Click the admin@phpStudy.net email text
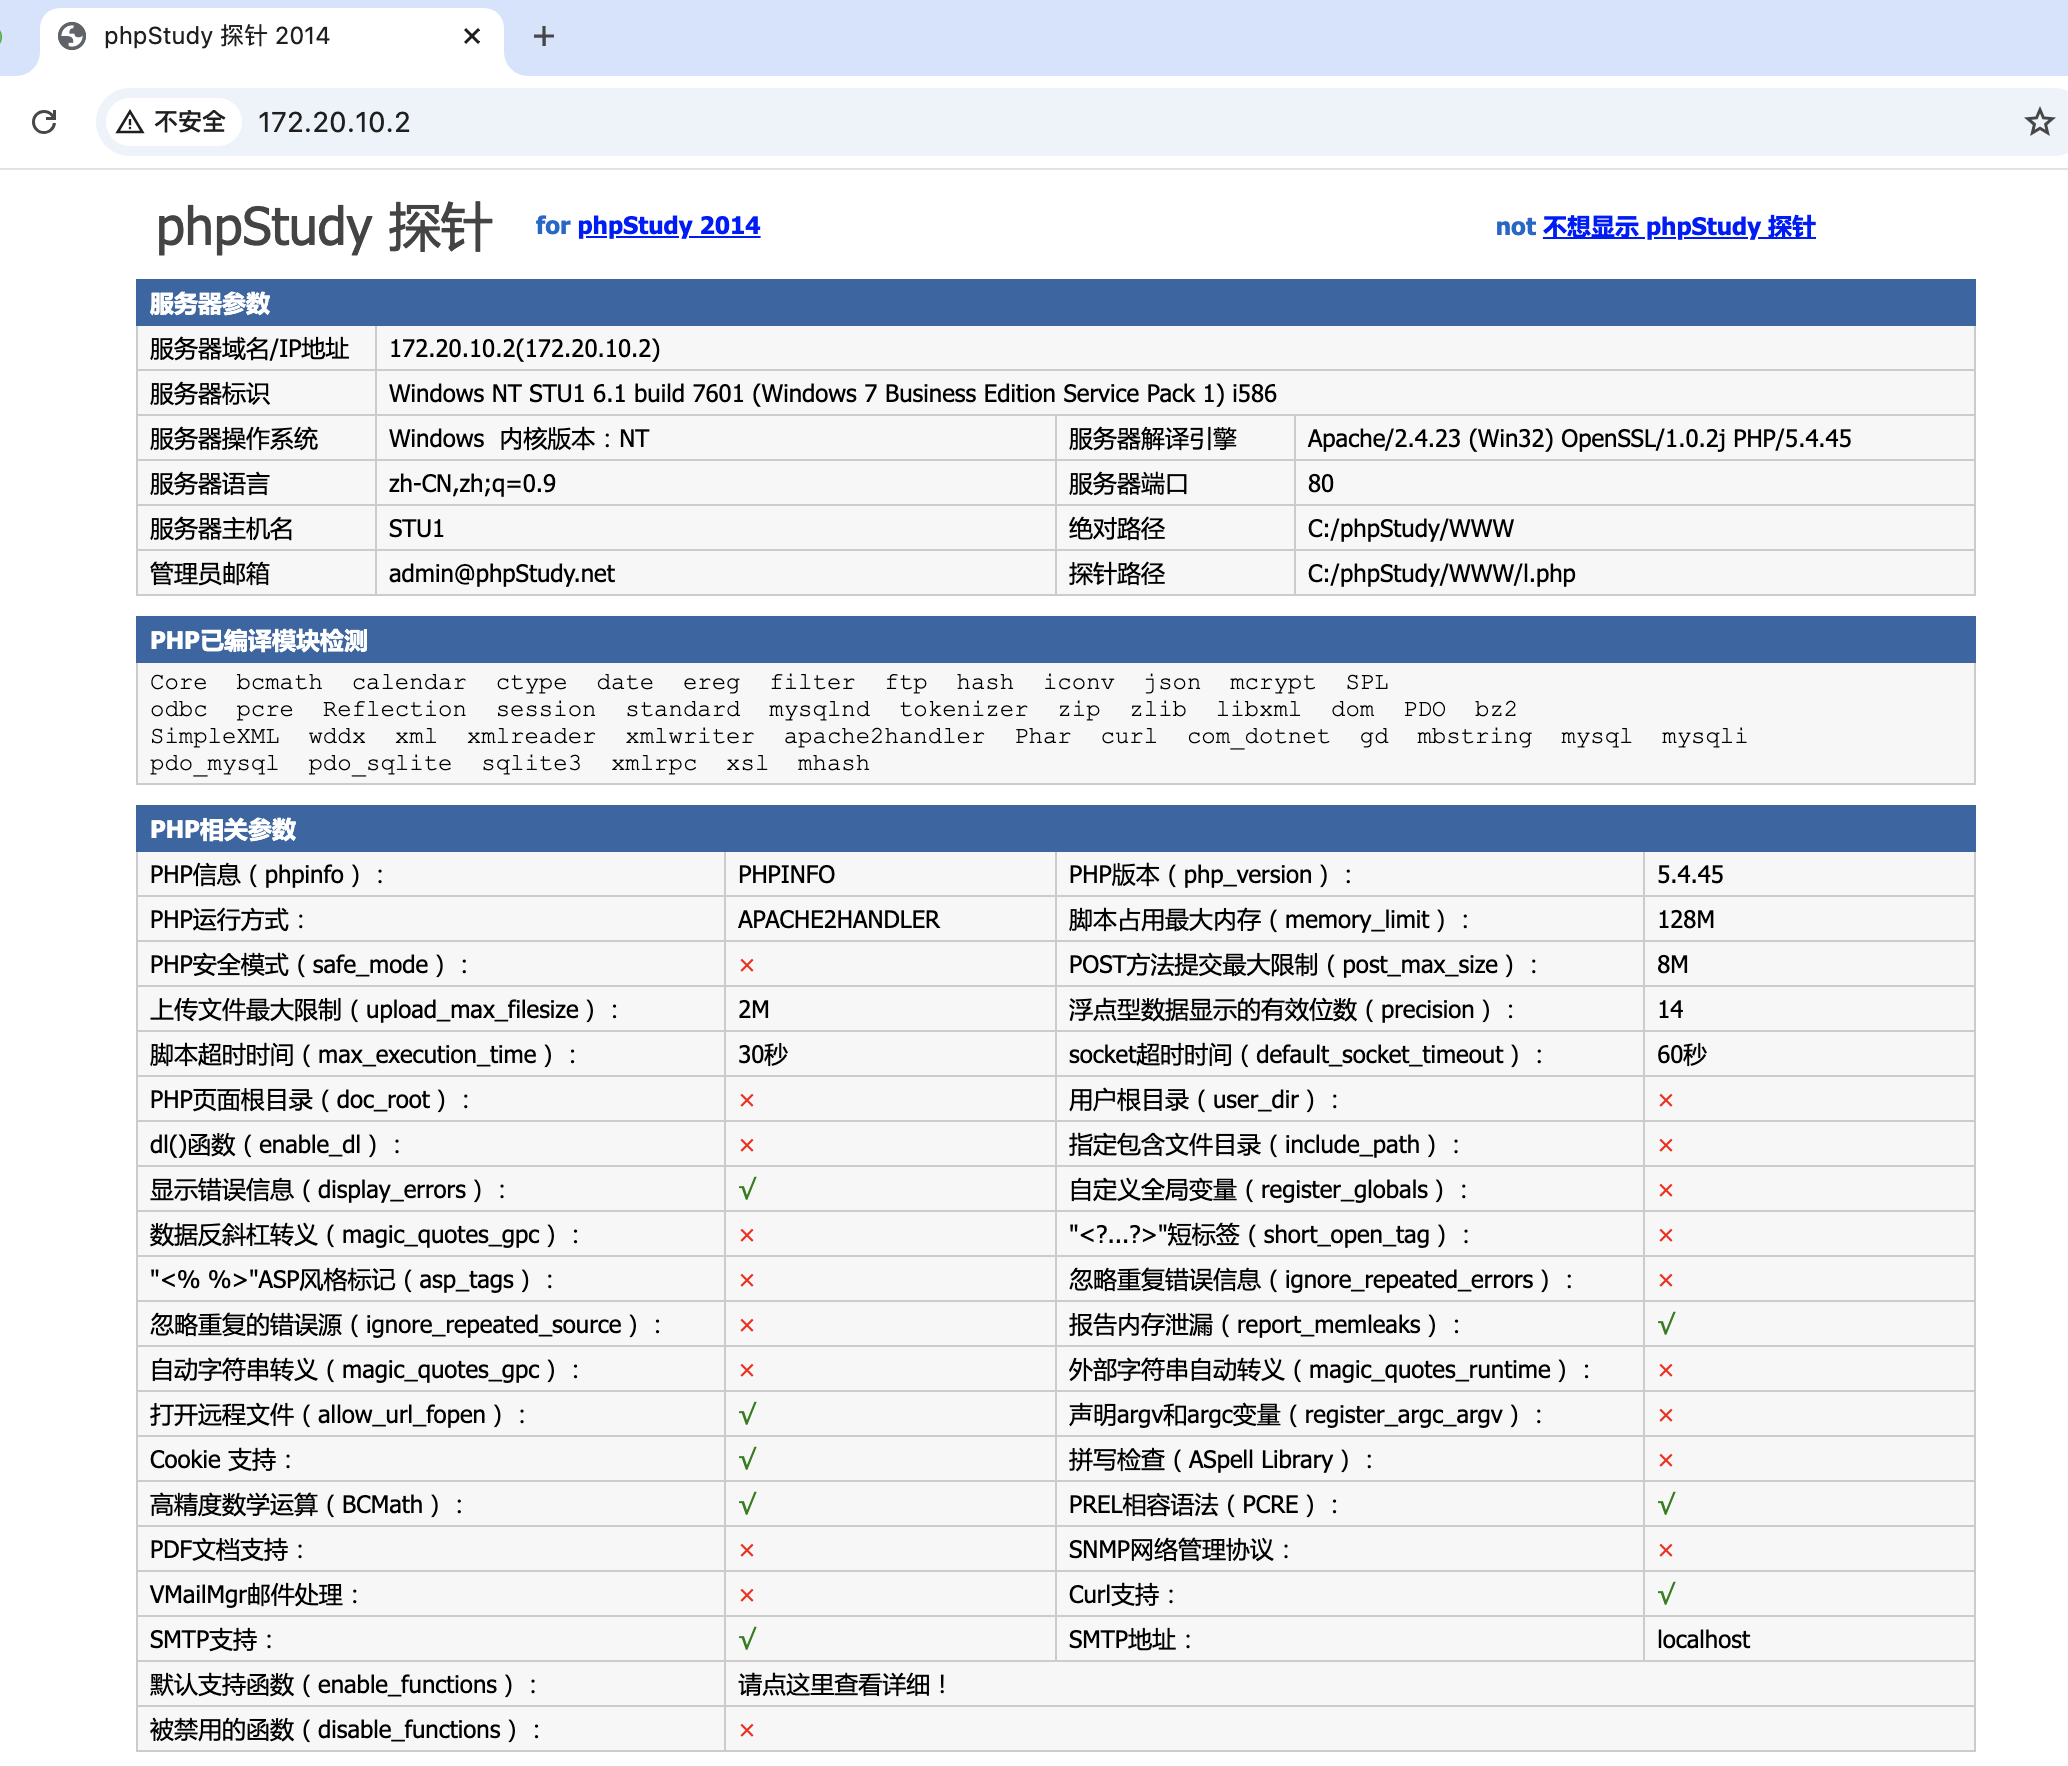The width and height of the screenshot is (2068, 1766). pos(501,574)
